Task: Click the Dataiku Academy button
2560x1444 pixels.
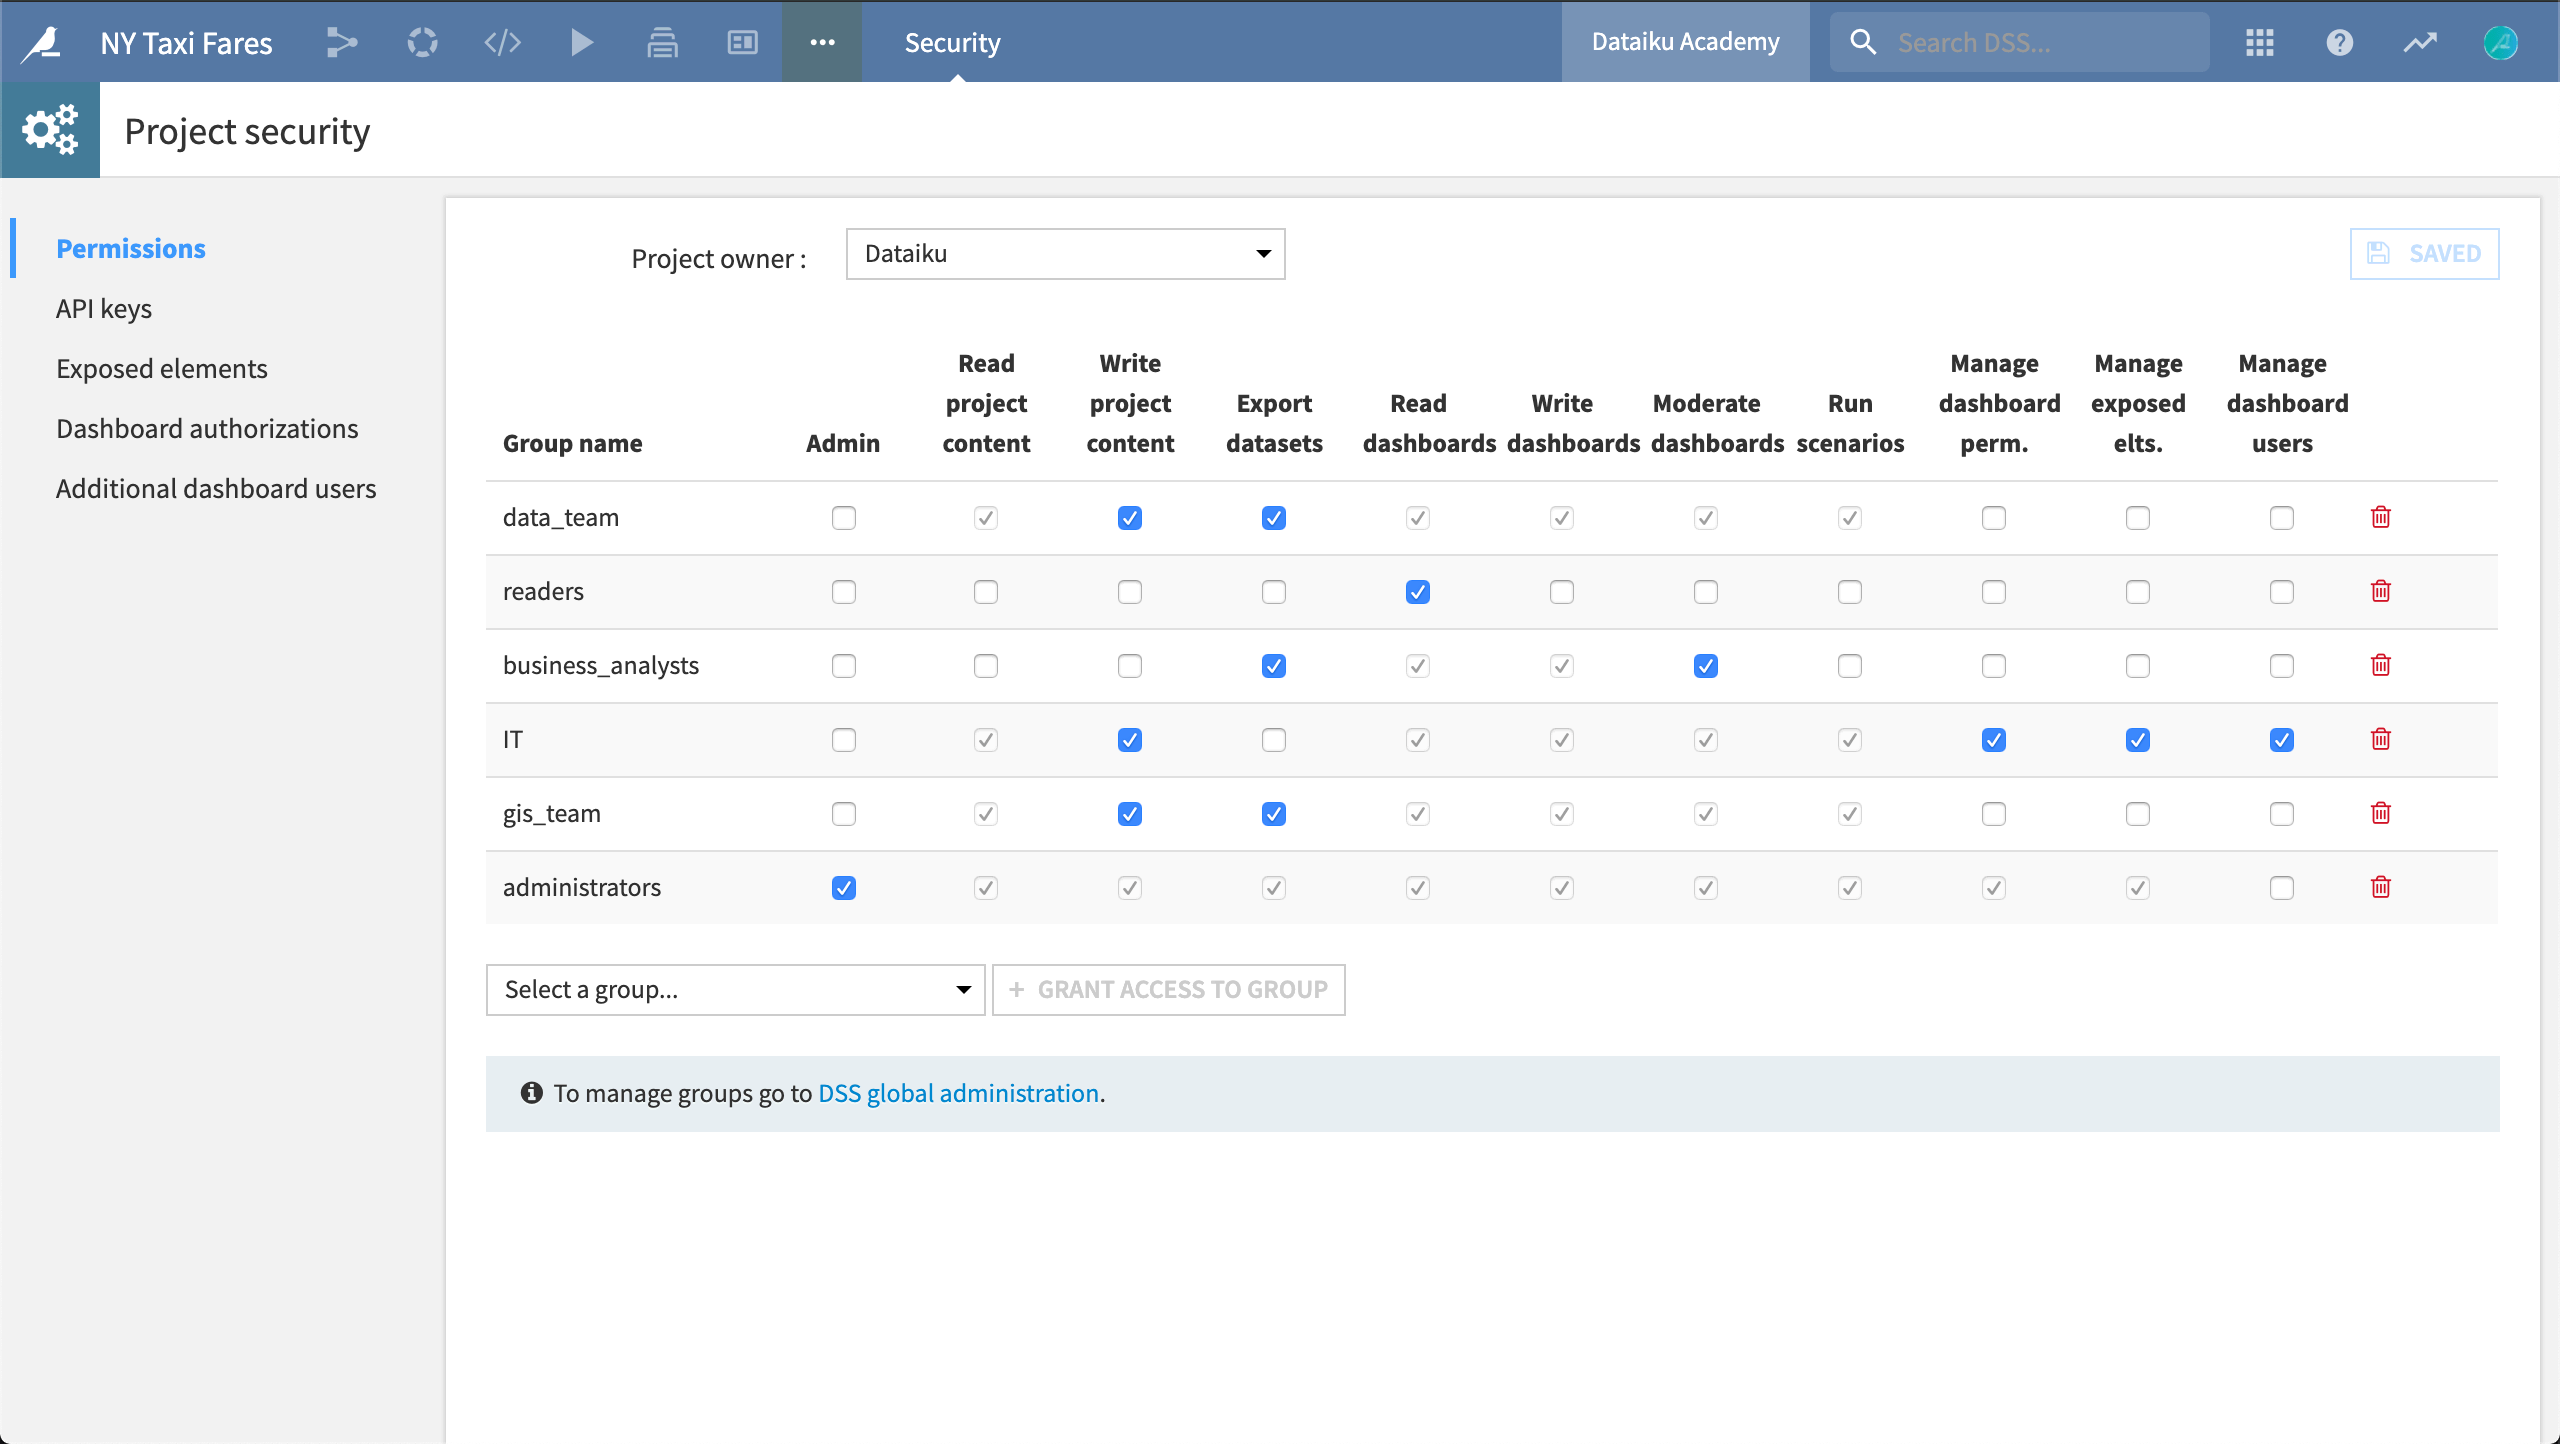Action: coord(1686,42)
